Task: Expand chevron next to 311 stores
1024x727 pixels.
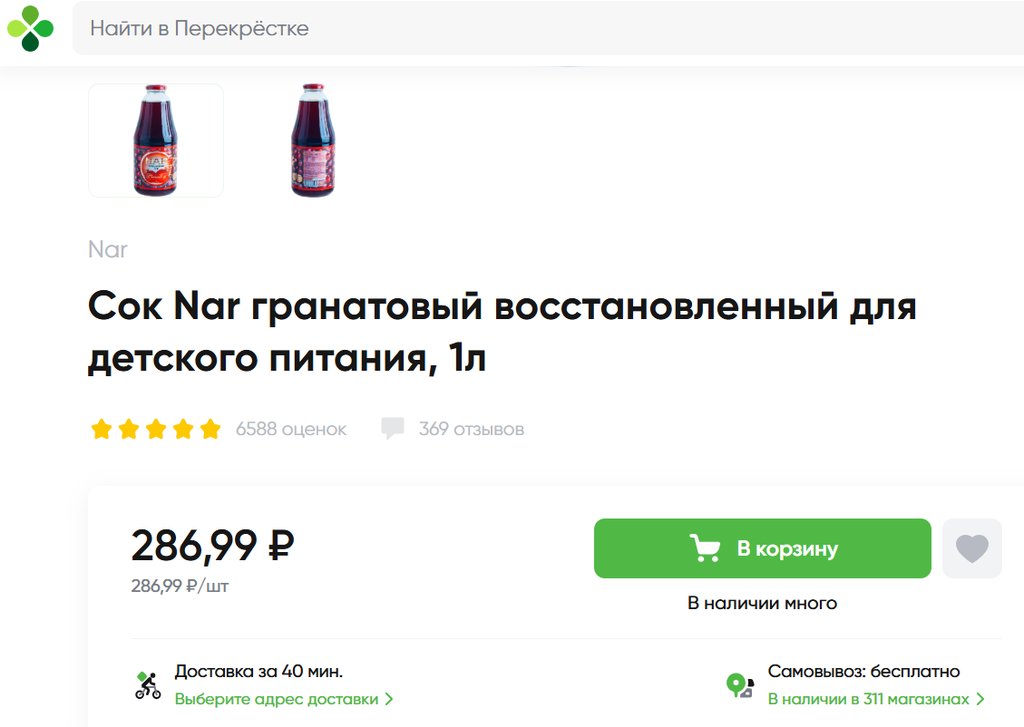Action: (980, 699)
